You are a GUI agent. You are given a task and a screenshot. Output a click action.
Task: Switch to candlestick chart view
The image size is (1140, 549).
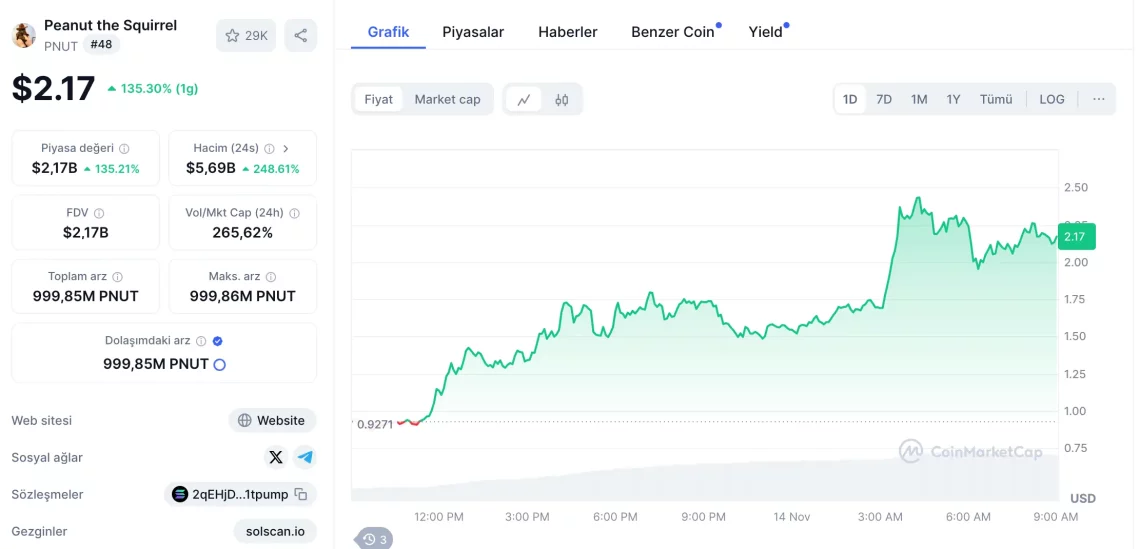coord(562,99)
